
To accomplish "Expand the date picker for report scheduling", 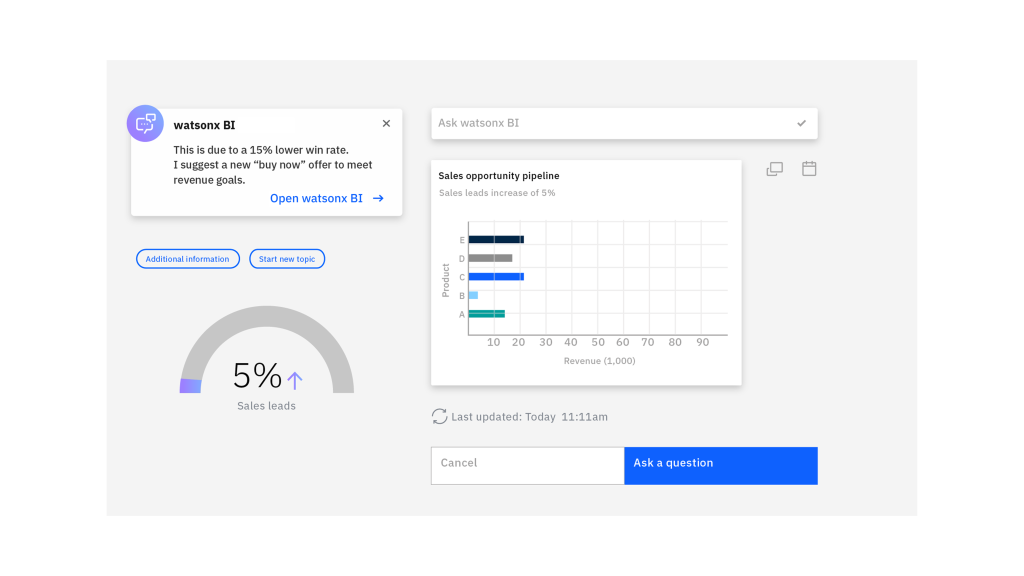I will tap(809, 168).
